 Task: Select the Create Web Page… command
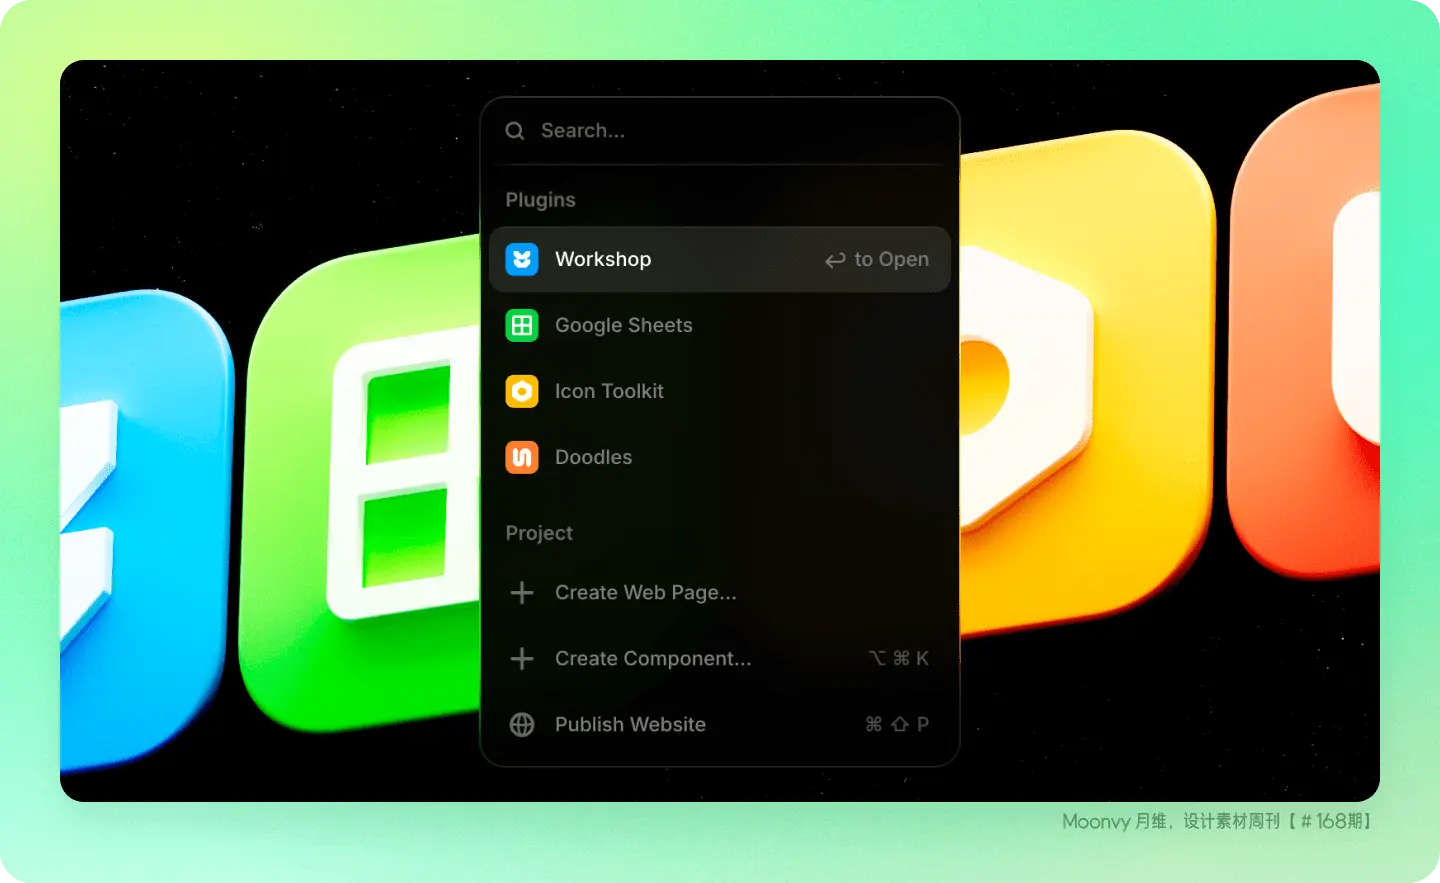coord(645,593)
